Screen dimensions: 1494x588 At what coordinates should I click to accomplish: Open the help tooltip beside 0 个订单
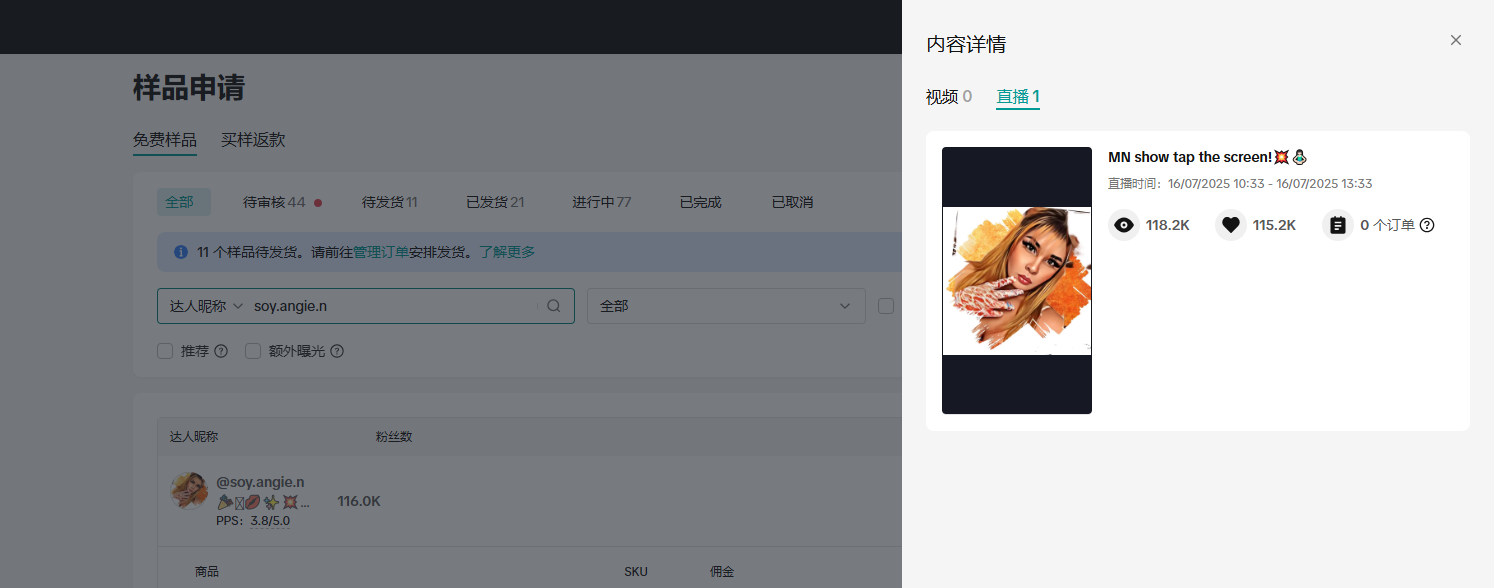point(1427,225)
